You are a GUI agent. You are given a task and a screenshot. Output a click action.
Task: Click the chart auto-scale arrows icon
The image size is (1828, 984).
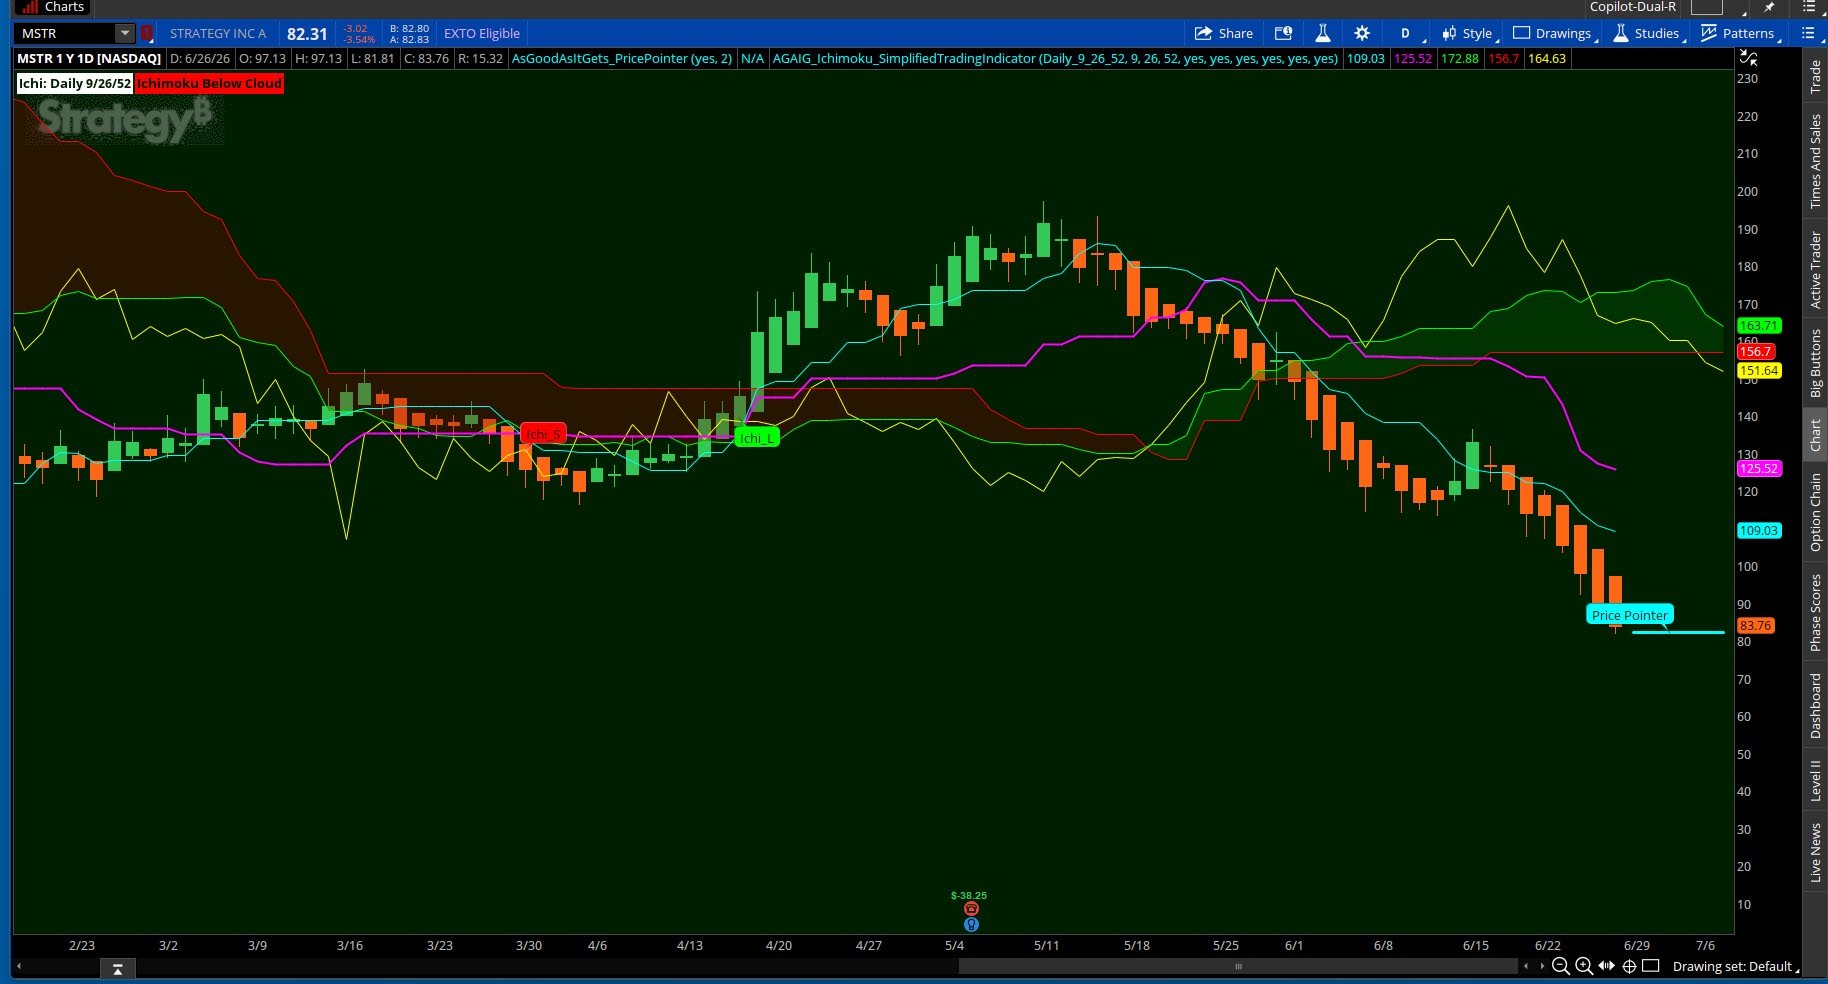click(x=1749, y=58)
